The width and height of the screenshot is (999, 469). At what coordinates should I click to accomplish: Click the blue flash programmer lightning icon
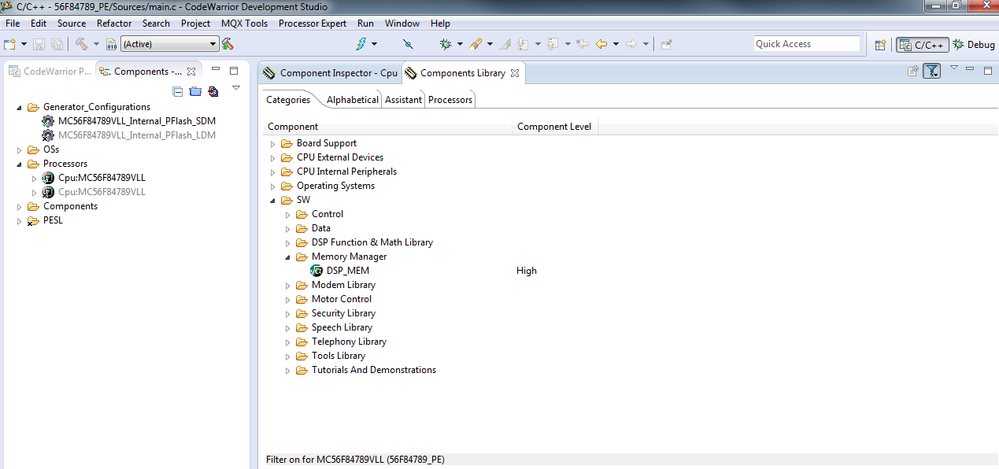point(362,43)
